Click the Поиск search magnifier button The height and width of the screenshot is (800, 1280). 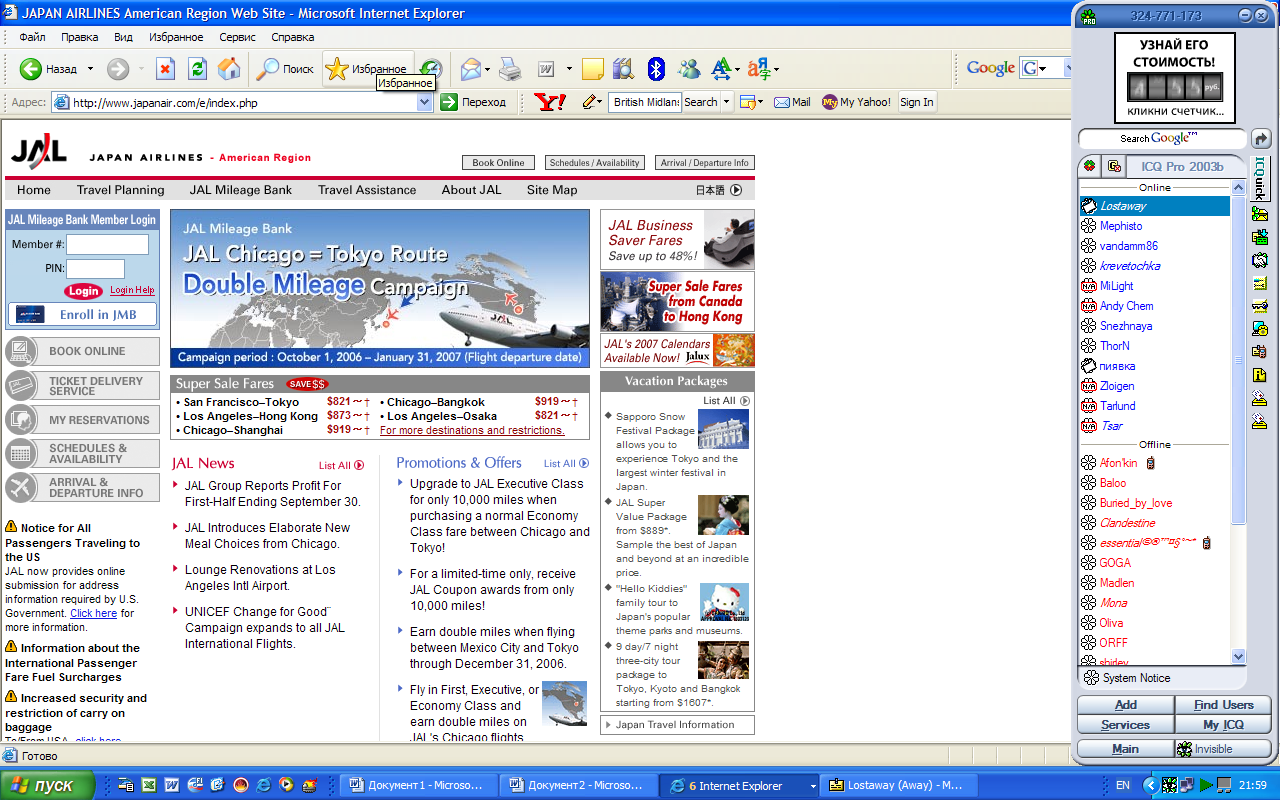pos(286,69)
